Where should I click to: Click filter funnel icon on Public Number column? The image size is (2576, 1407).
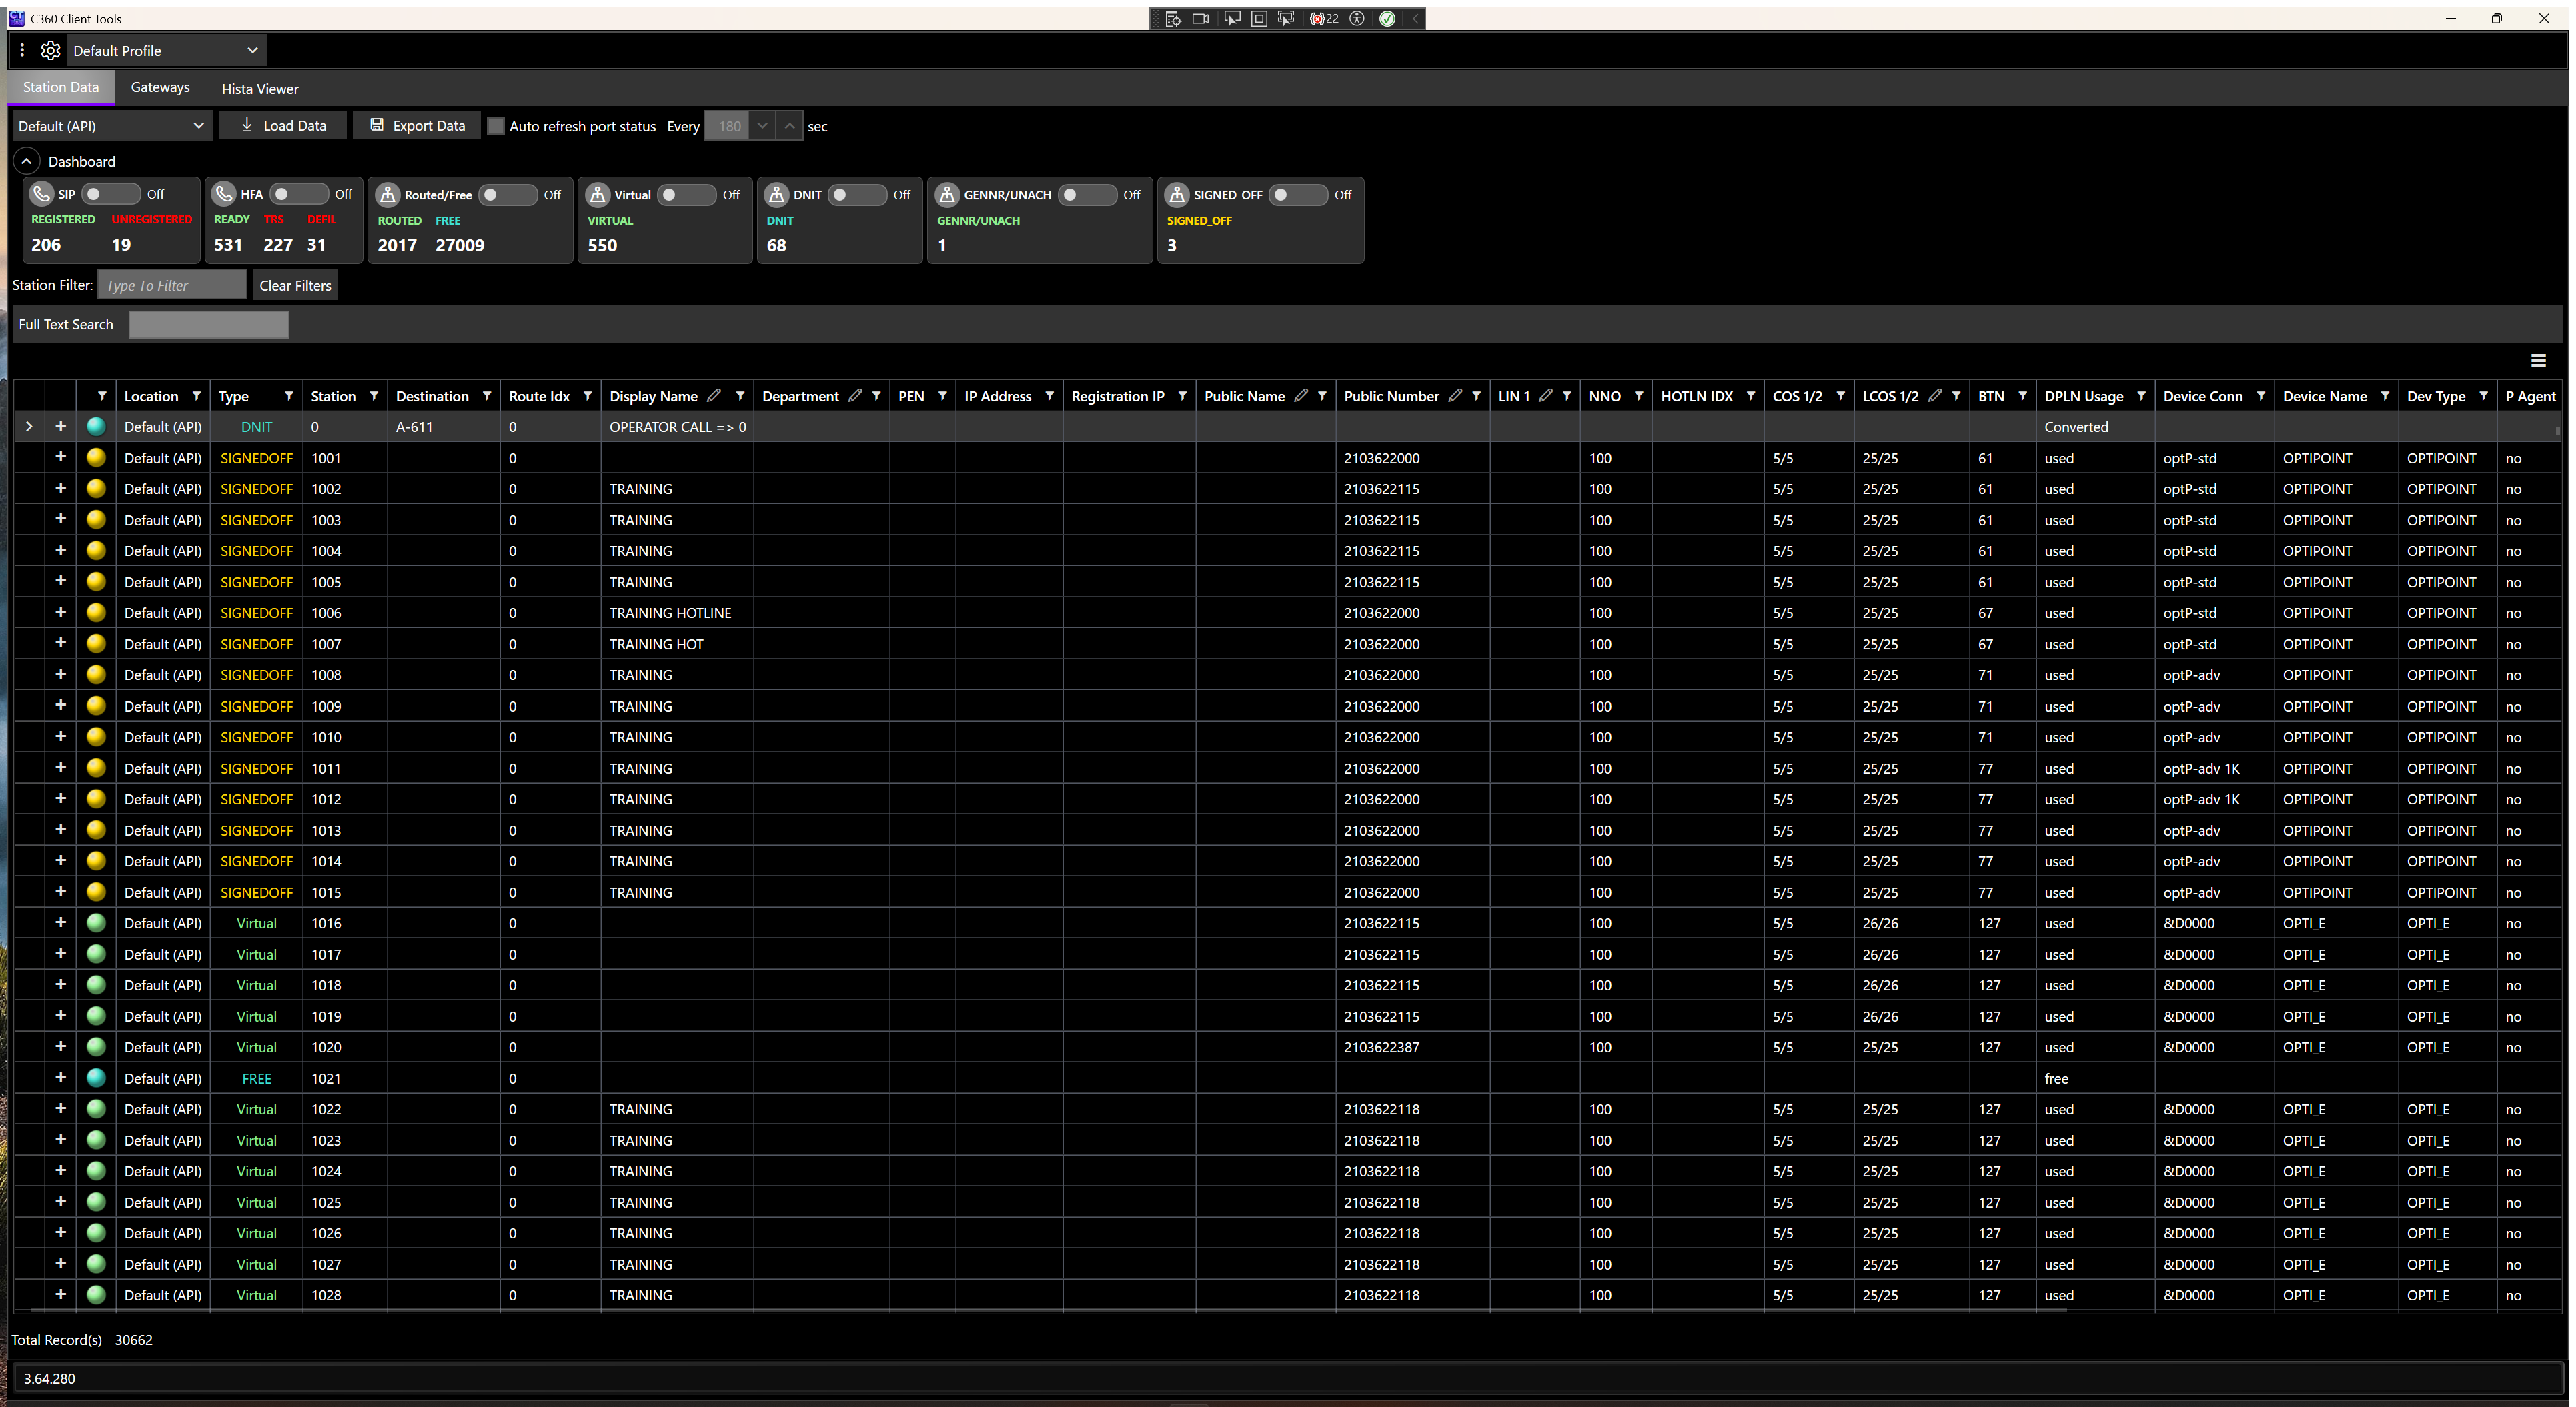tap(1476, 396)
